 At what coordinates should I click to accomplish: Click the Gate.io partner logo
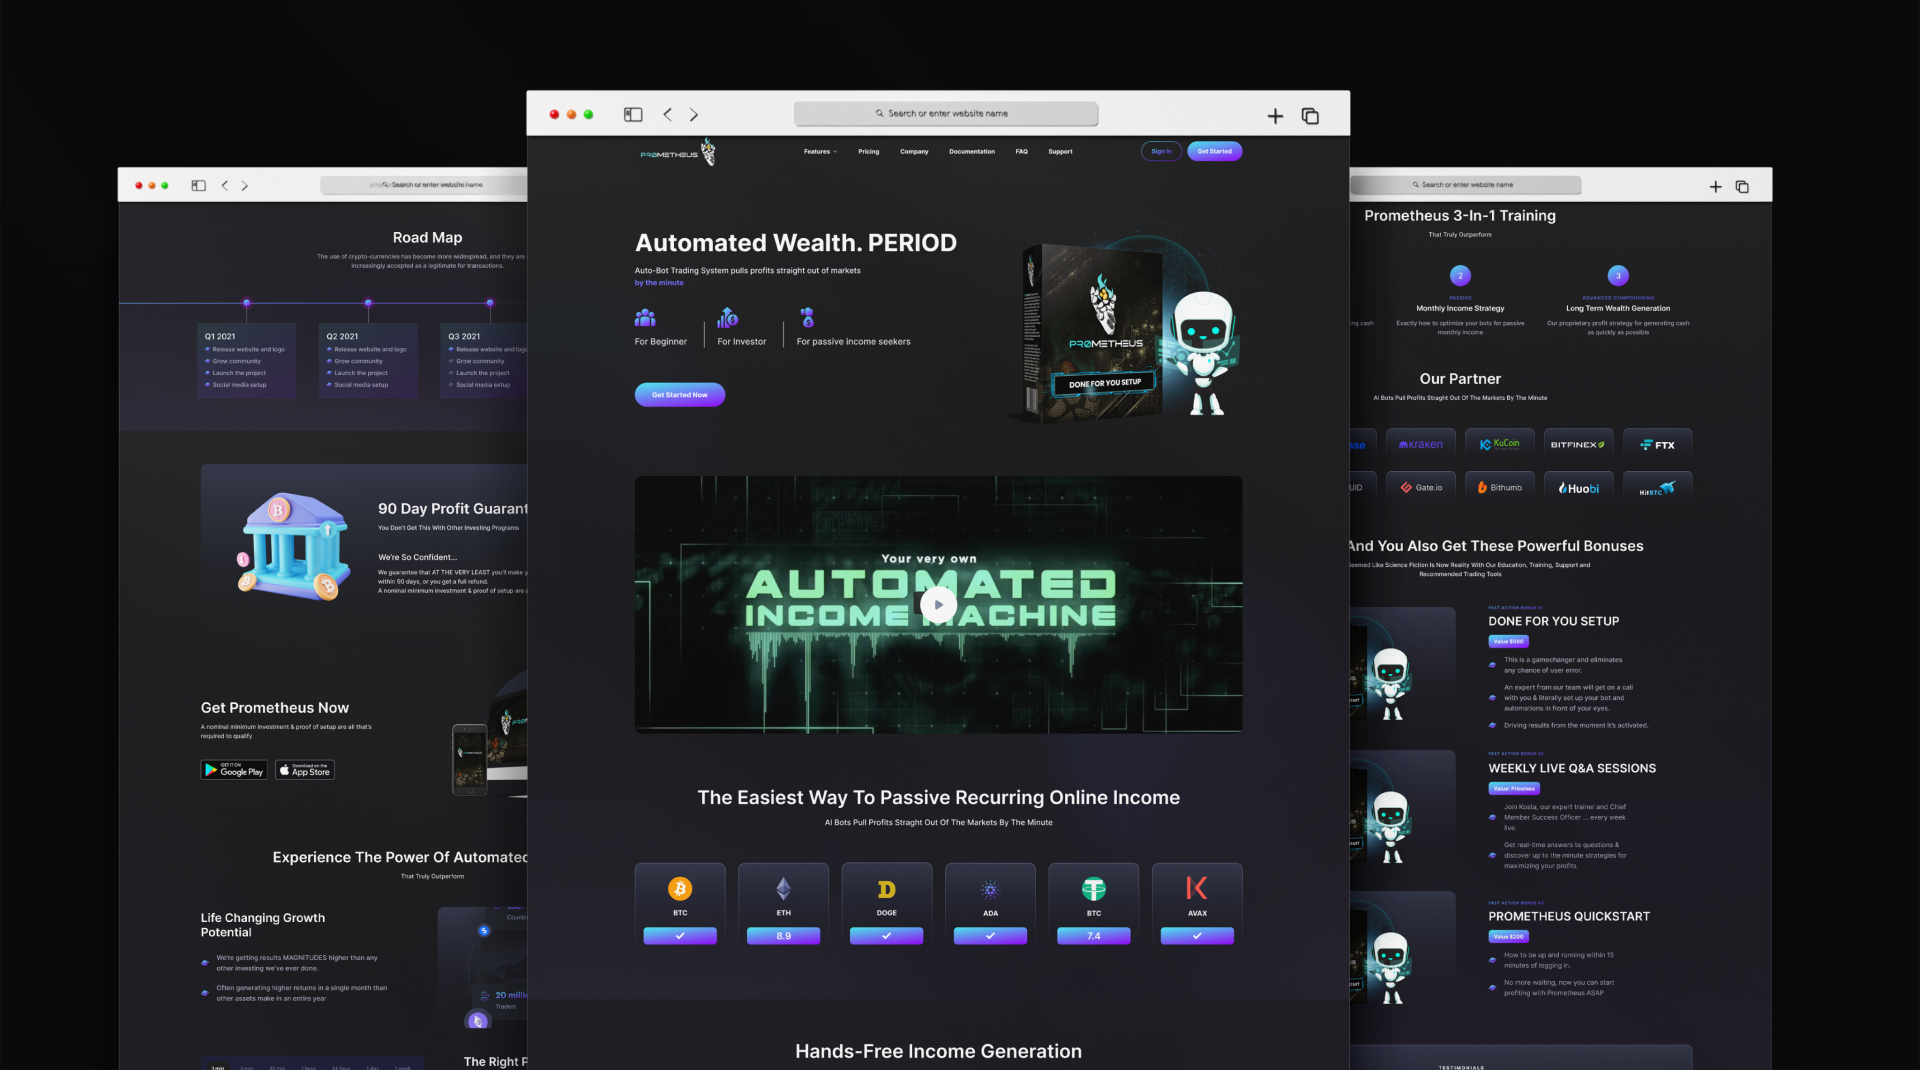pos(1420,487)
